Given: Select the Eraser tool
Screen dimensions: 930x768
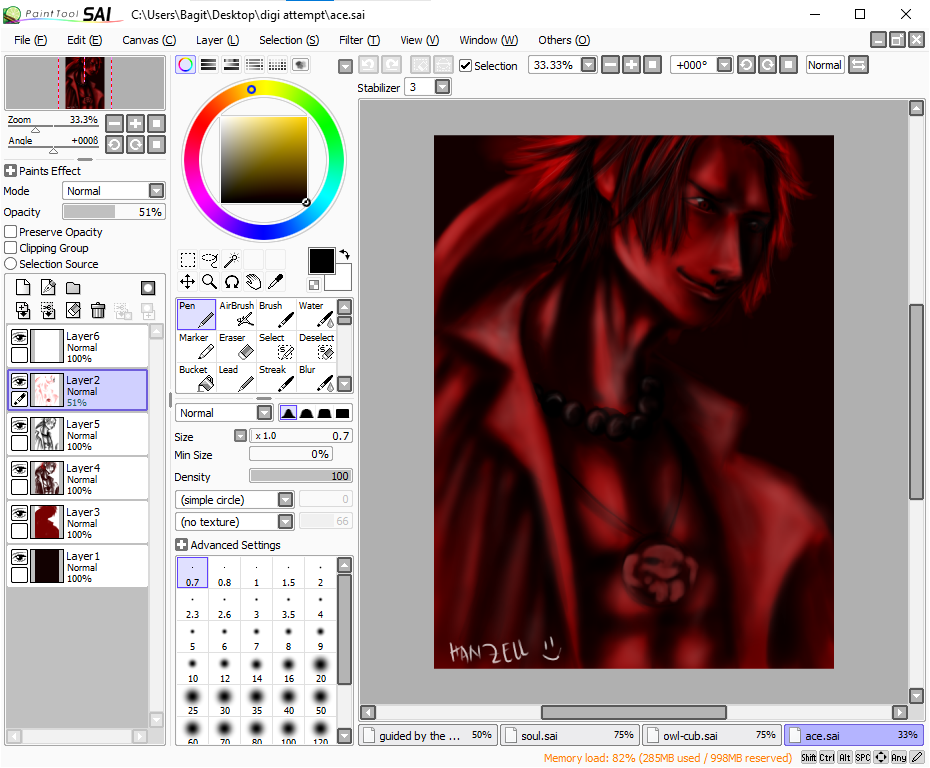Looking at the screenshot, I should (x=236, y=346).
